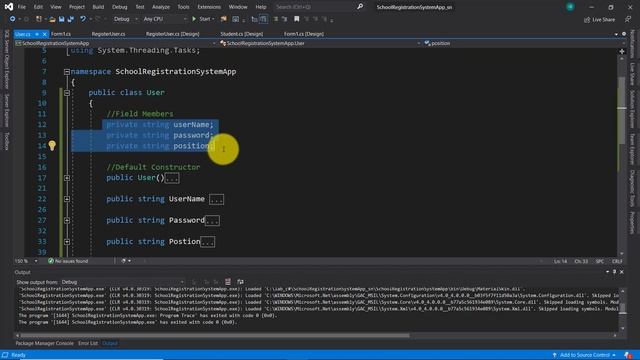Switch to the RegisterUser.cs tab
Screen dimensions: 640x360
click(x=108, y=34)
